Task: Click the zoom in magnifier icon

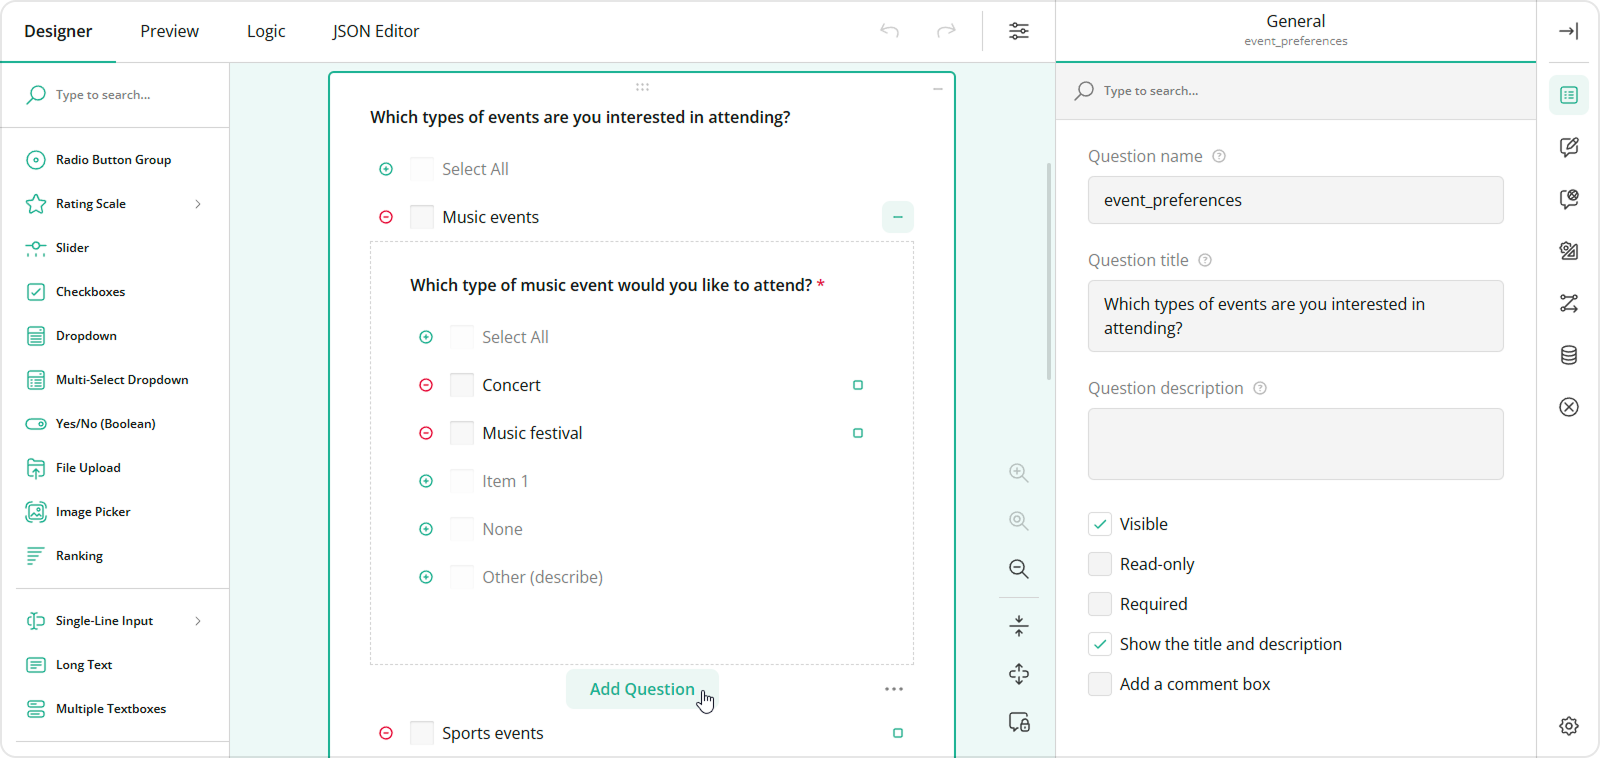Action: pos(1018,473)
